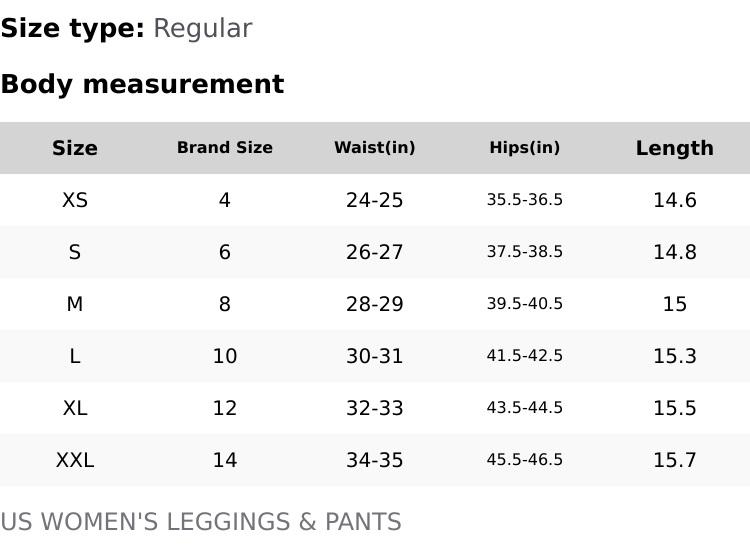The height and width of the screenshot is (558, 750).
Task: Click the Waist(in) column header
Action: pyautogui.click(x=375, y=148)
